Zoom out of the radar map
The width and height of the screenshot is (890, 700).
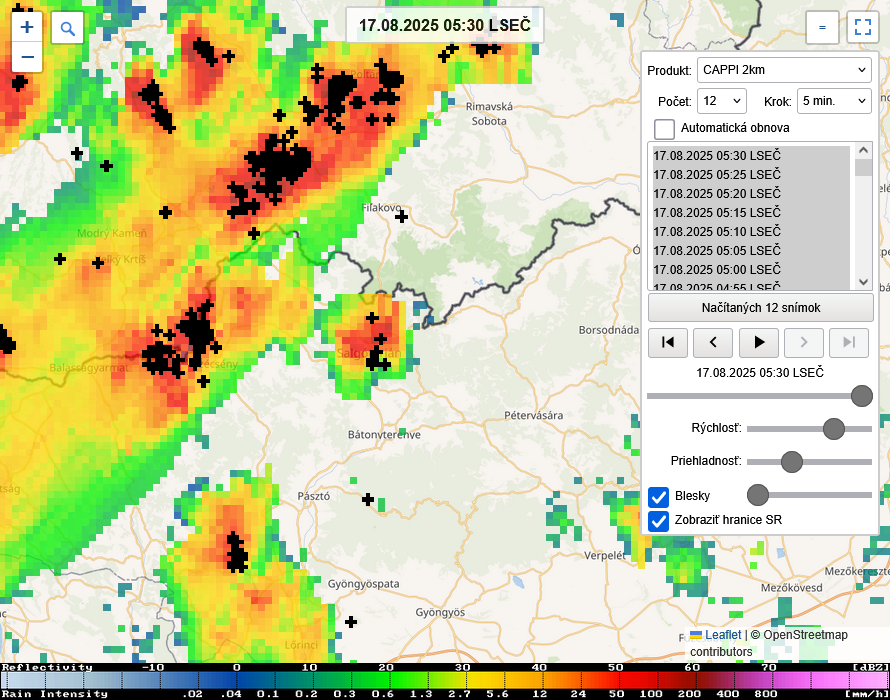click(27, 57)
